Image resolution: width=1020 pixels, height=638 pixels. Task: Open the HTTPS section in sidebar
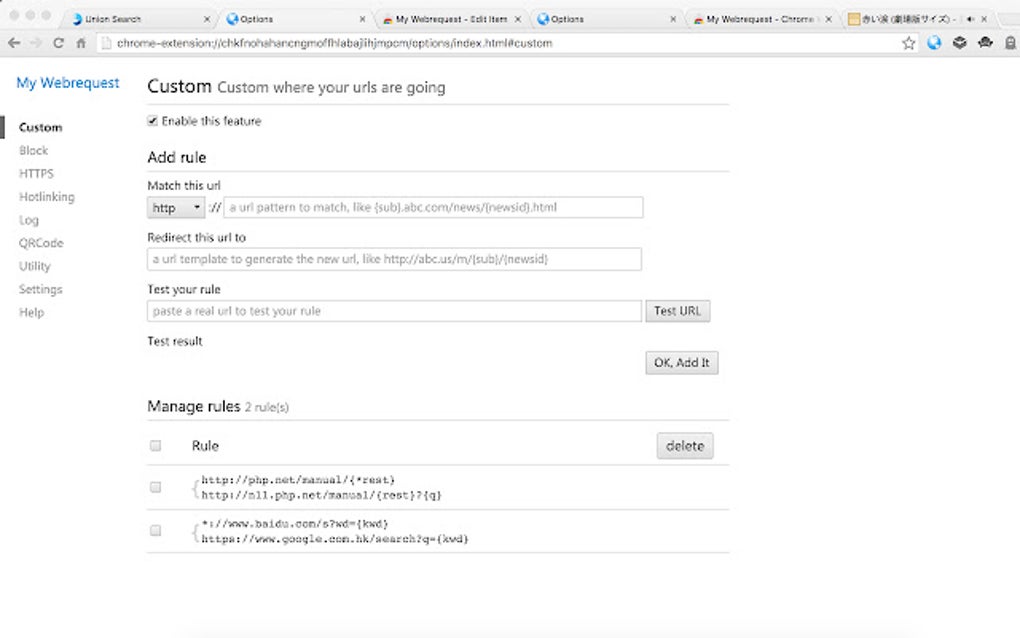pyautogui.click(x=36, y=174)
